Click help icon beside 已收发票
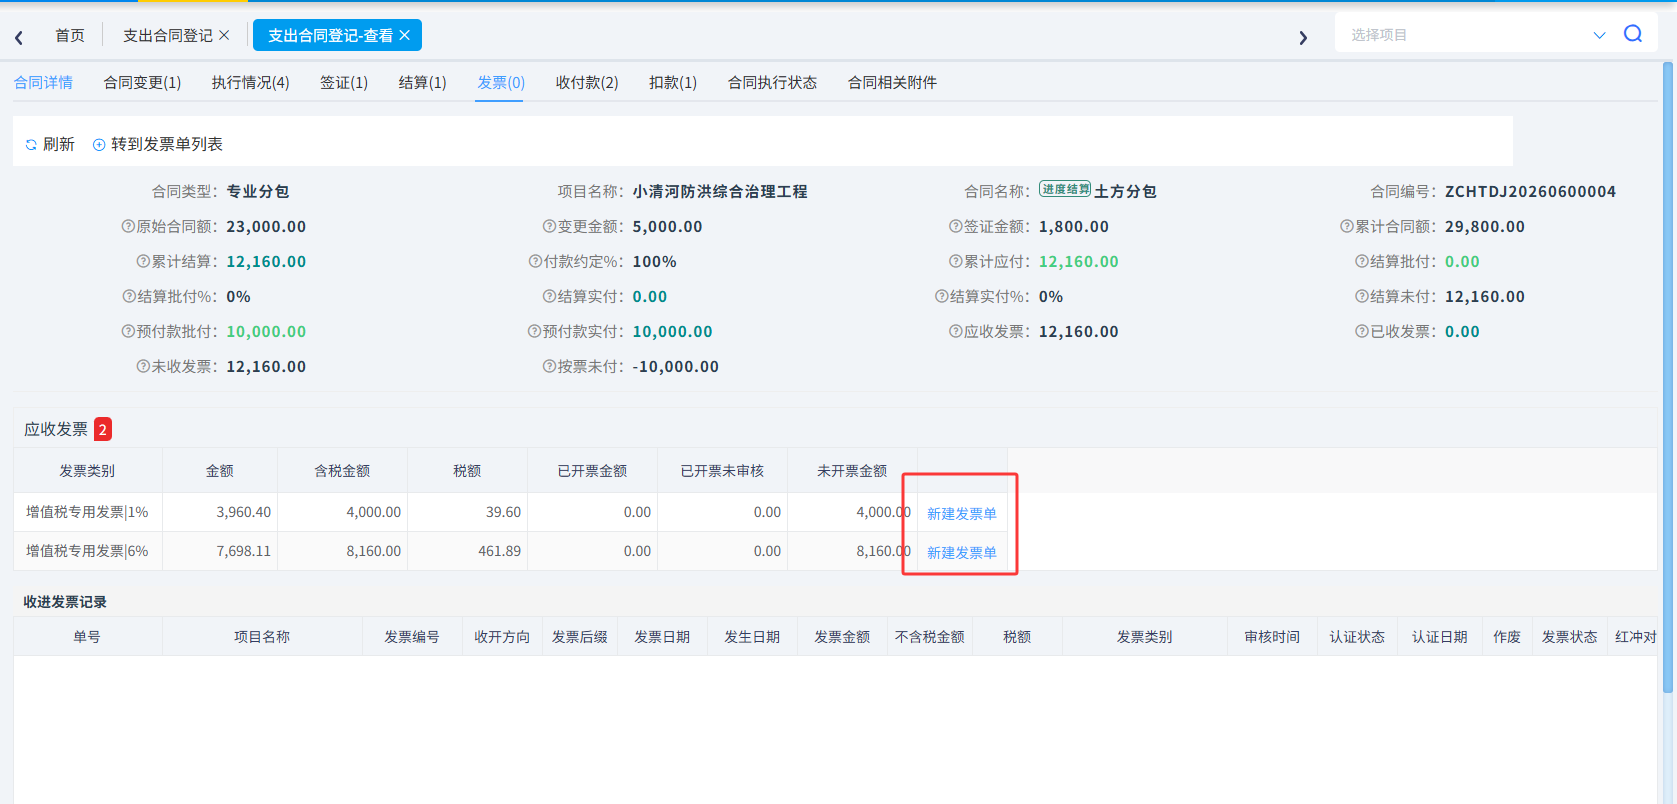The width and height of the screenshot is (1677, 804). coord(1362,332)
